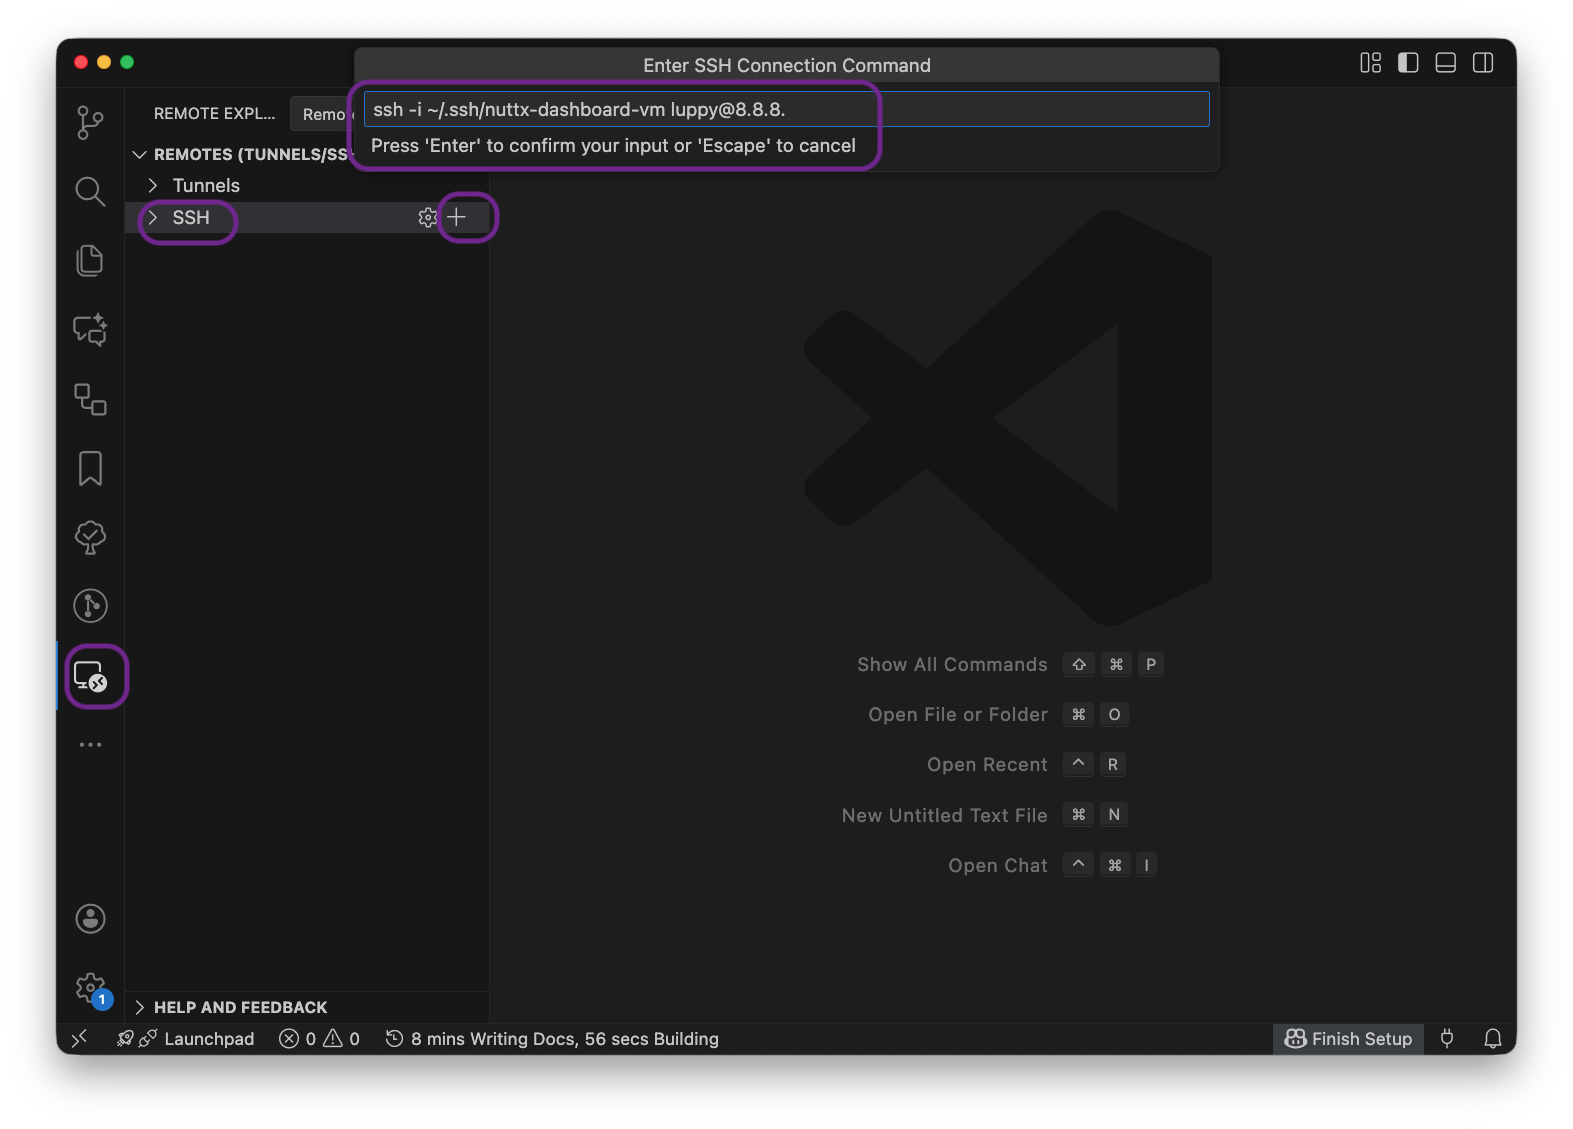
Task: Show errors and warnings count
Action: click(x=319, y=1039)
